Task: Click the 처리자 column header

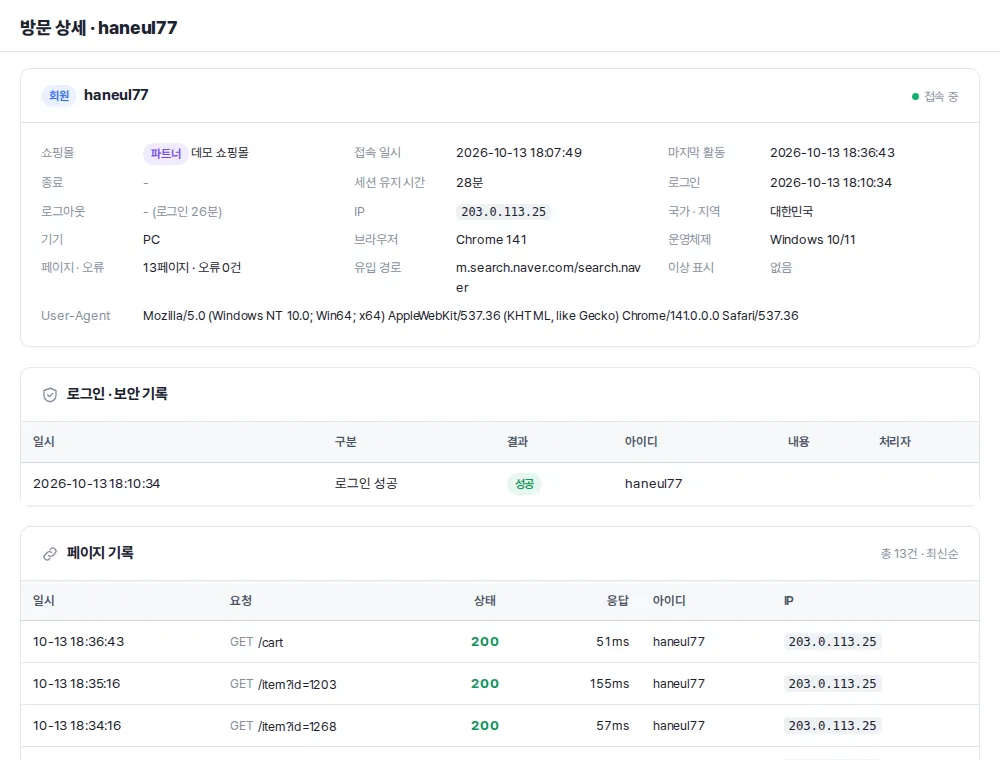Action: click(895, 442)
